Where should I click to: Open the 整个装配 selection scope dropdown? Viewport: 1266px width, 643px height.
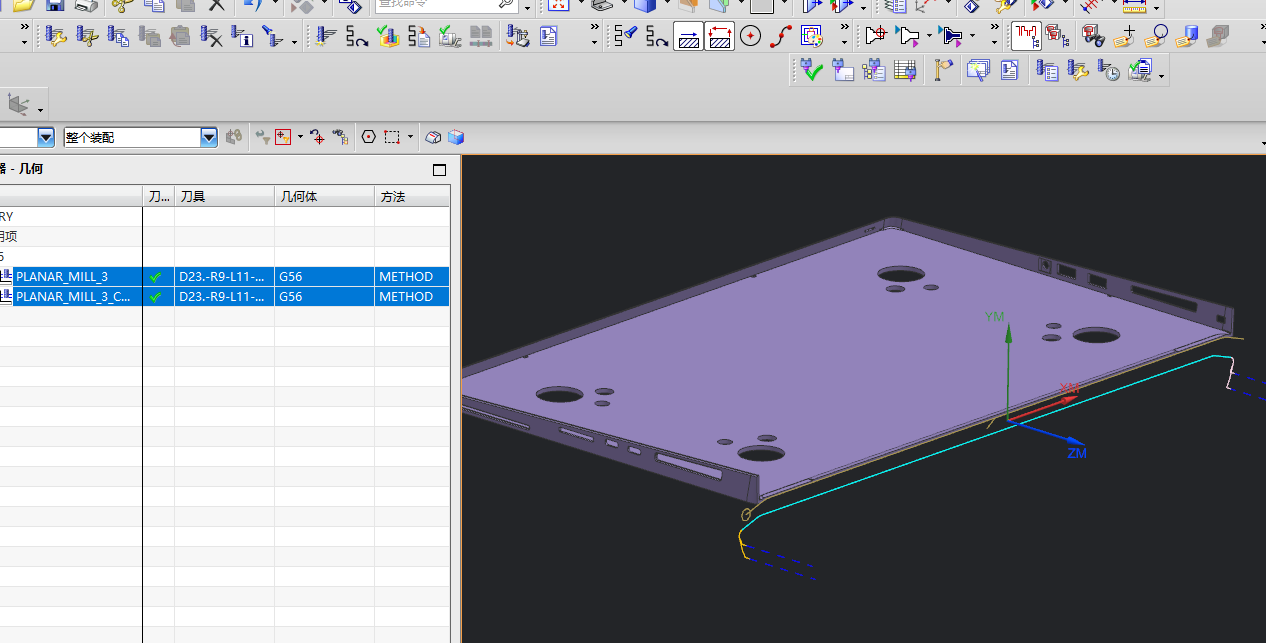(209, 137)
